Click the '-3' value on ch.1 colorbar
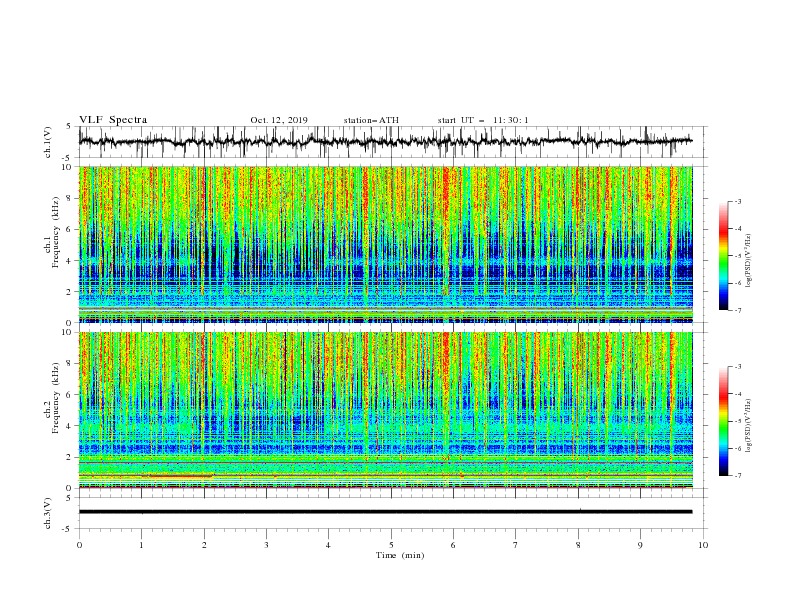The image size is (792, 612). [738, 201]
